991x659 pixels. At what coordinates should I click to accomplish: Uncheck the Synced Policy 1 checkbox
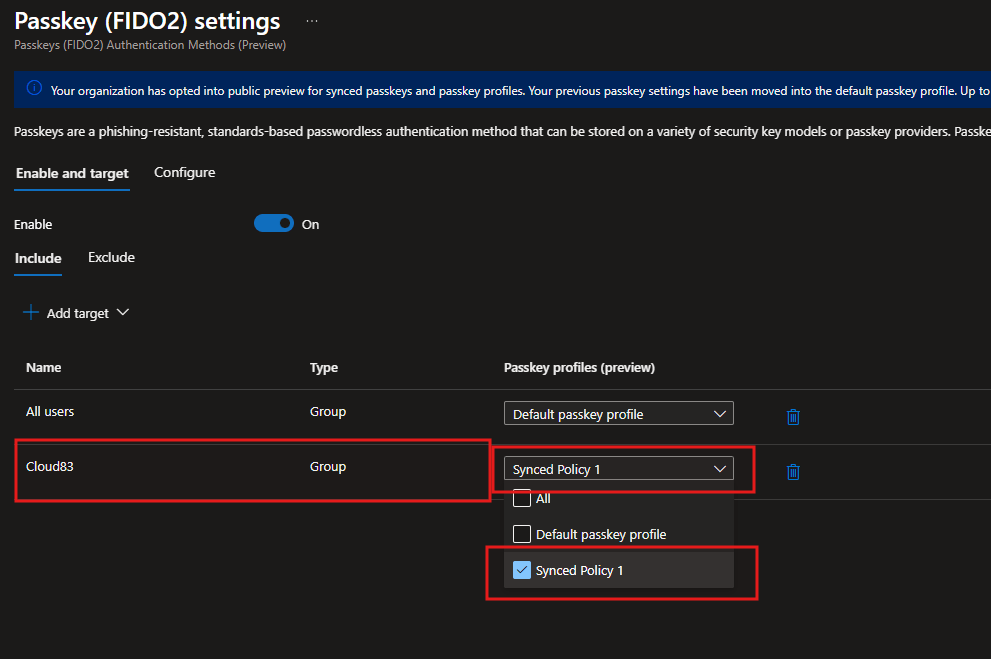[522, 570]
